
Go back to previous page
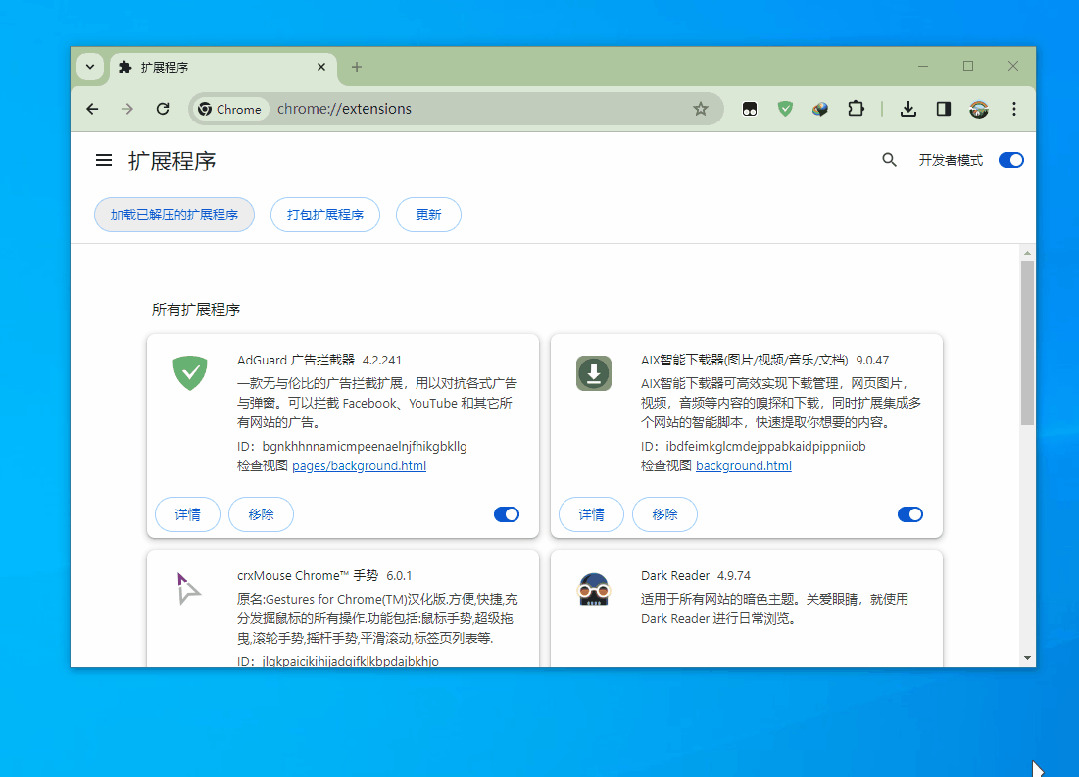coord(92,109)
